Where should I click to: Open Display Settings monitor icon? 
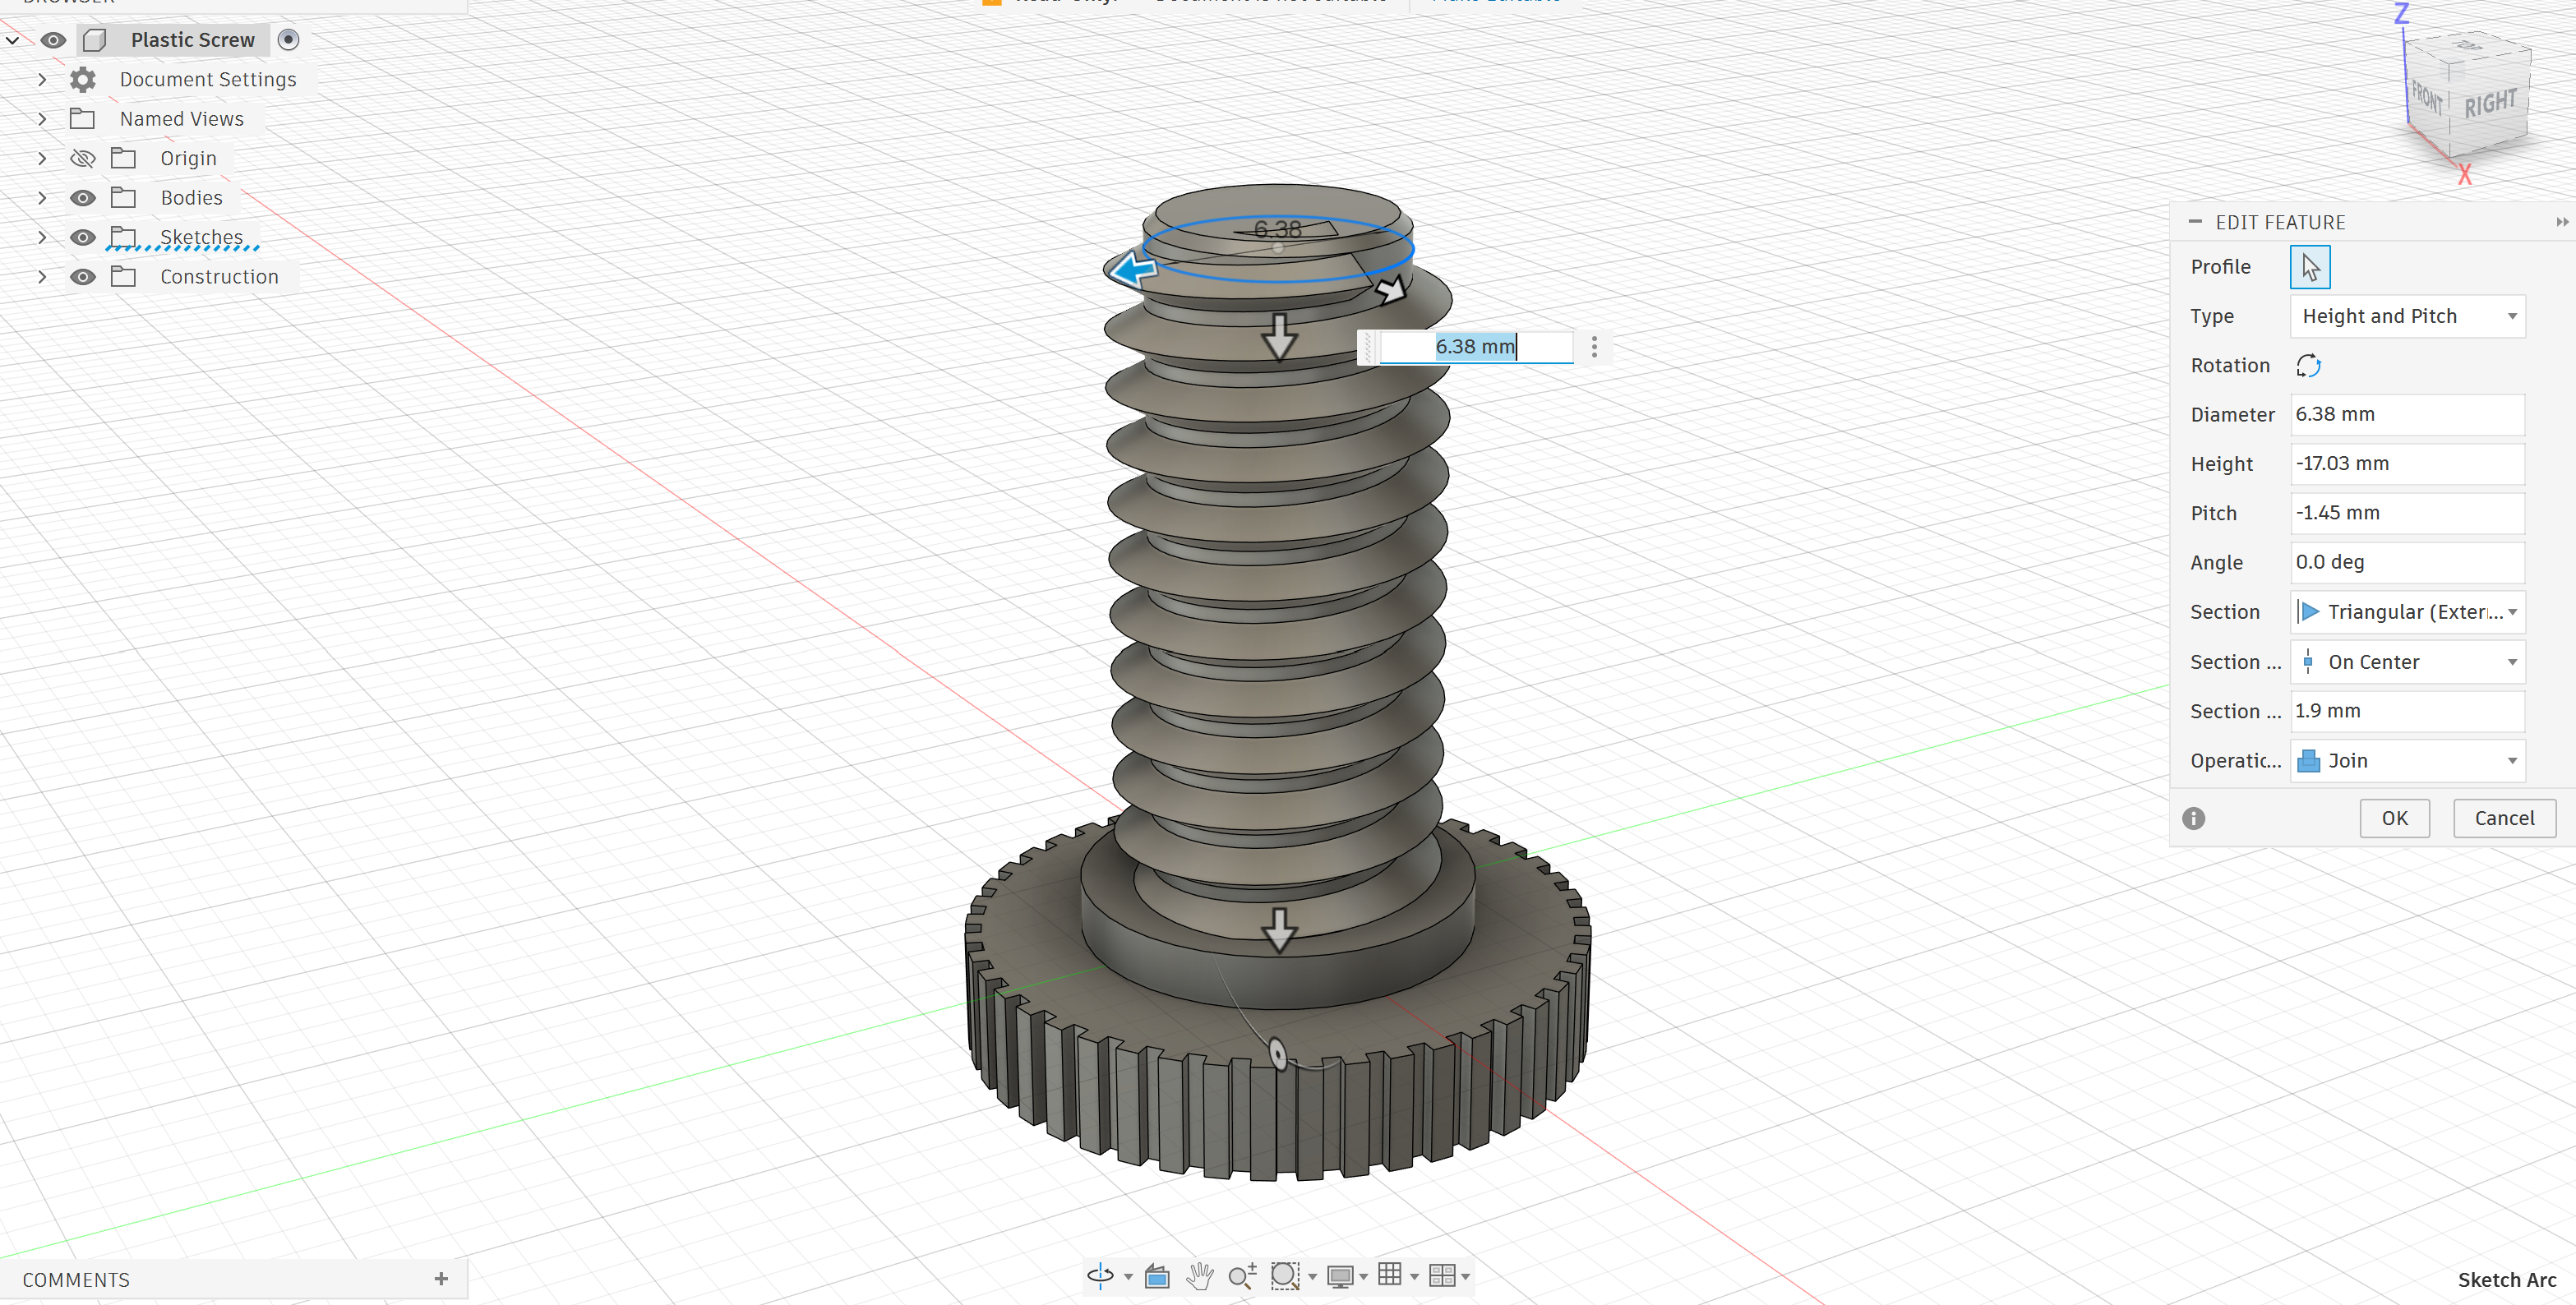pos(1340,1276)
